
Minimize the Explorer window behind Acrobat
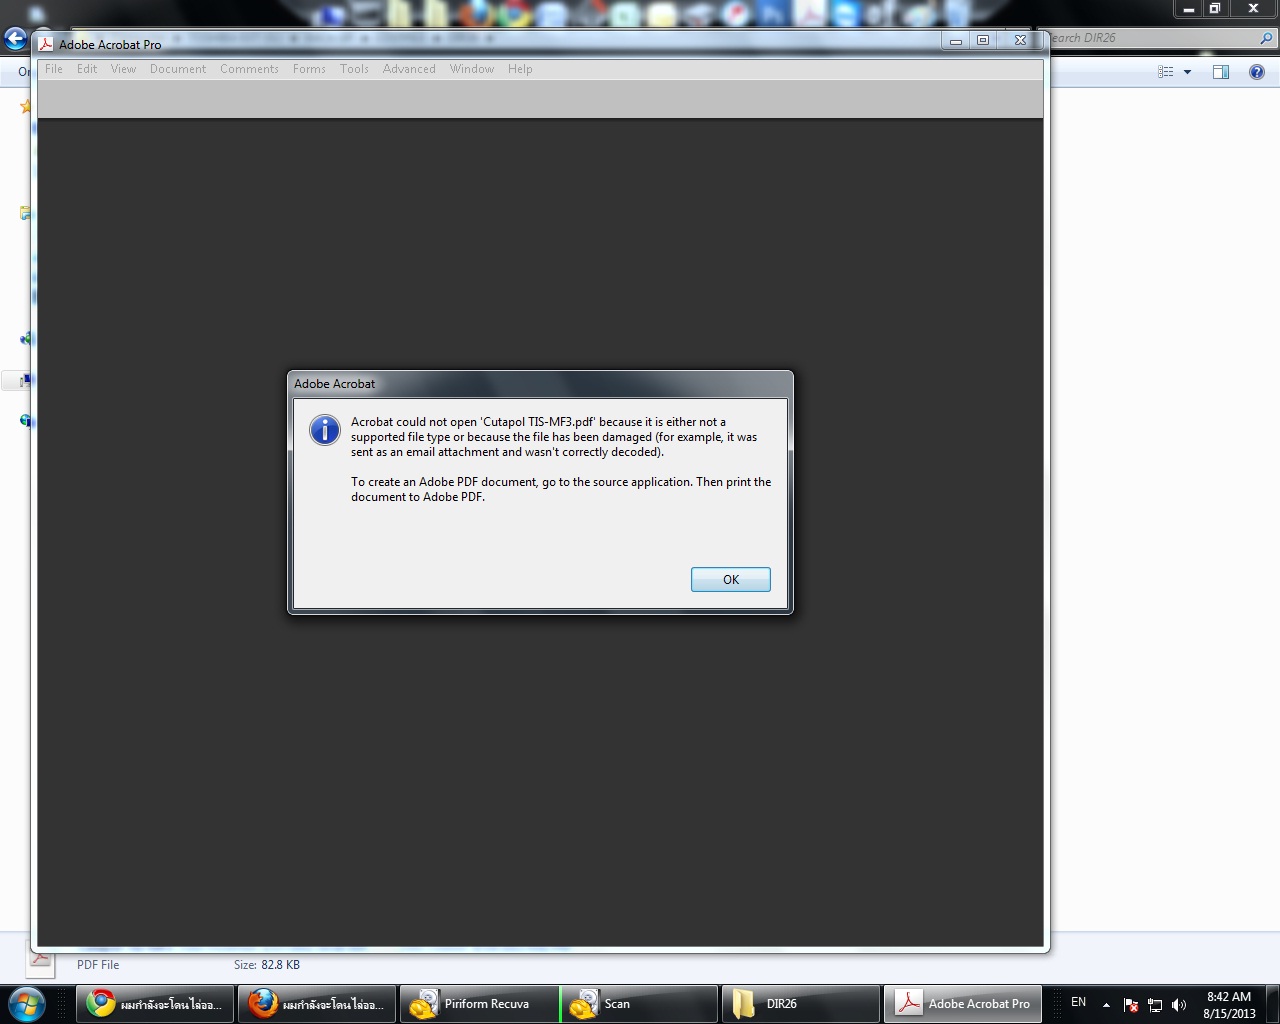pos(1188,8)
